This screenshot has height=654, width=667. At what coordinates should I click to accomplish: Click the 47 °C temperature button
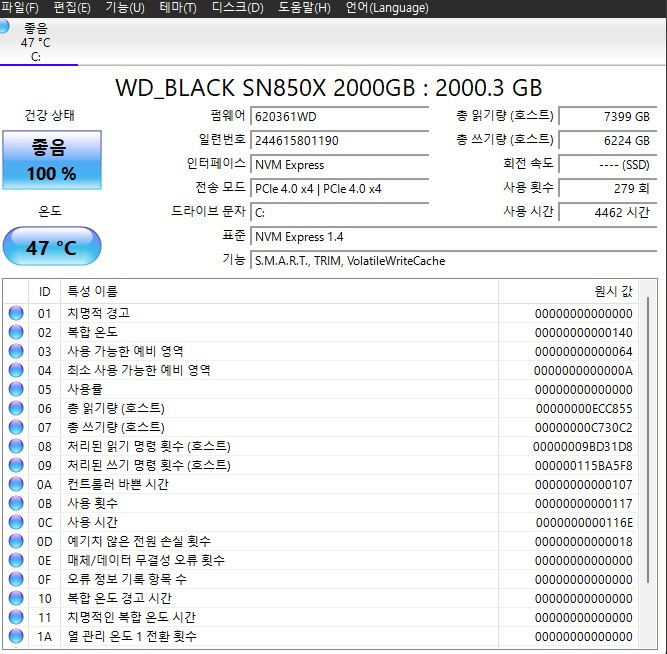coord(52,246)
